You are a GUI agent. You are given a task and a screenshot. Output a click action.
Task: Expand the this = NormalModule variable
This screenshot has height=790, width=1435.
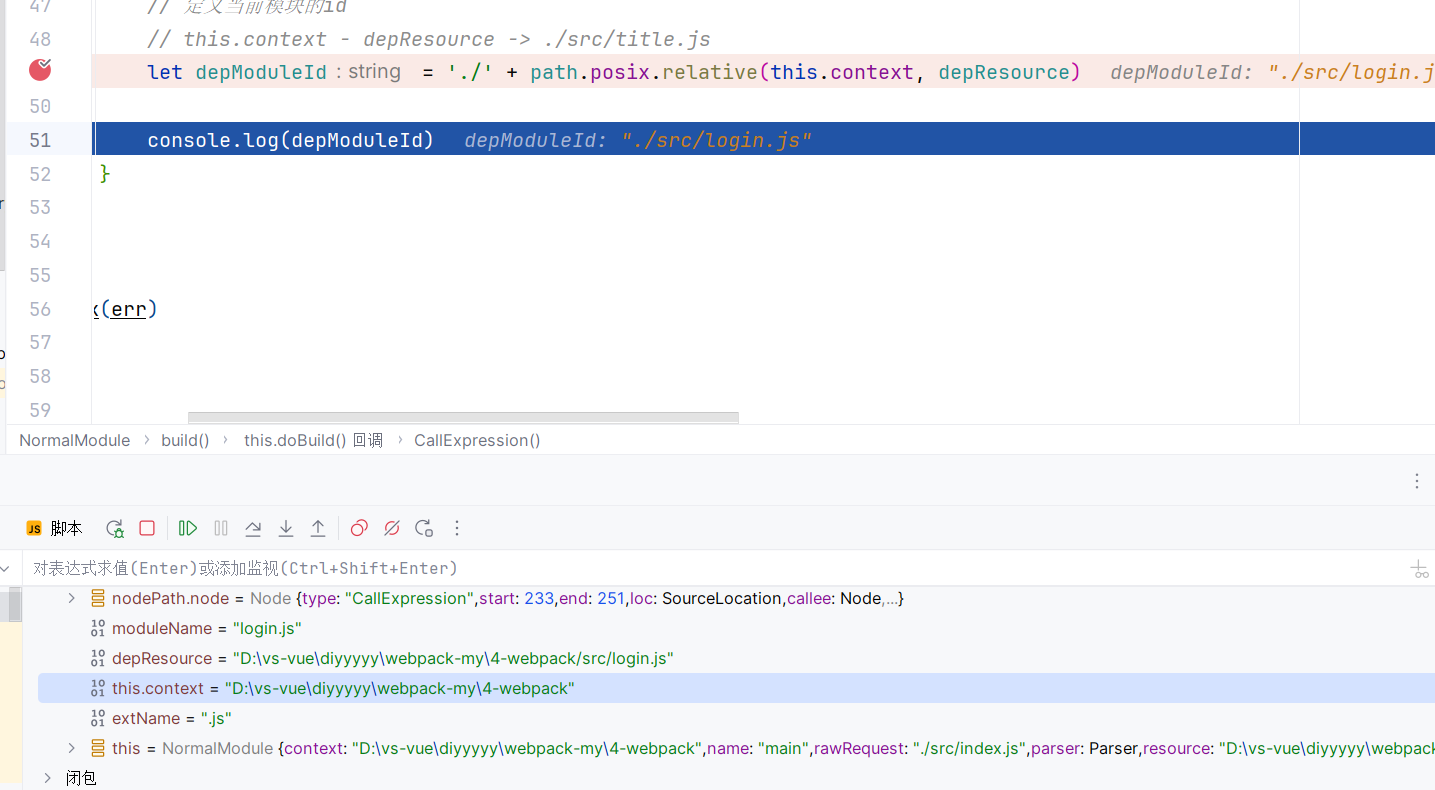click(x=71, y=748)
